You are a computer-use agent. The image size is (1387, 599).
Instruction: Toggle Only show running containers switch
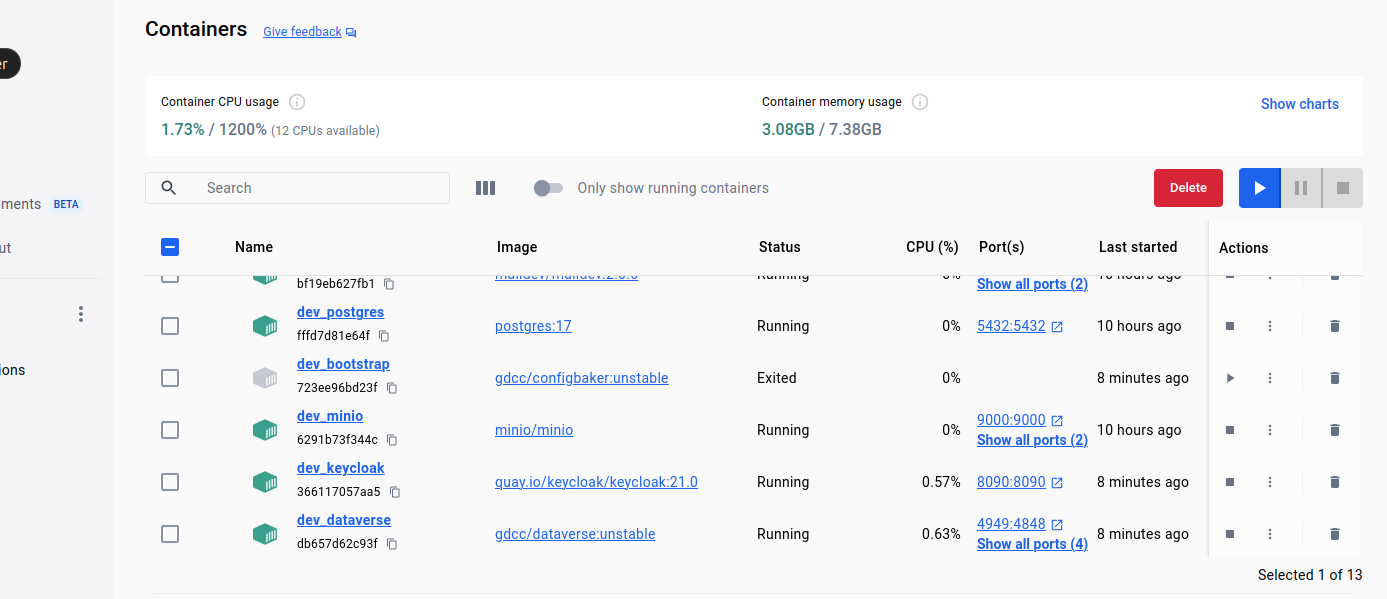click(x=548, y=188)
